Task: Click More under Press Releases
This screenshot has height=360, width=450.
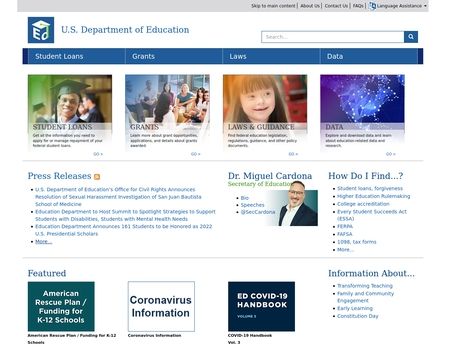Action: (x=44, y=241)
